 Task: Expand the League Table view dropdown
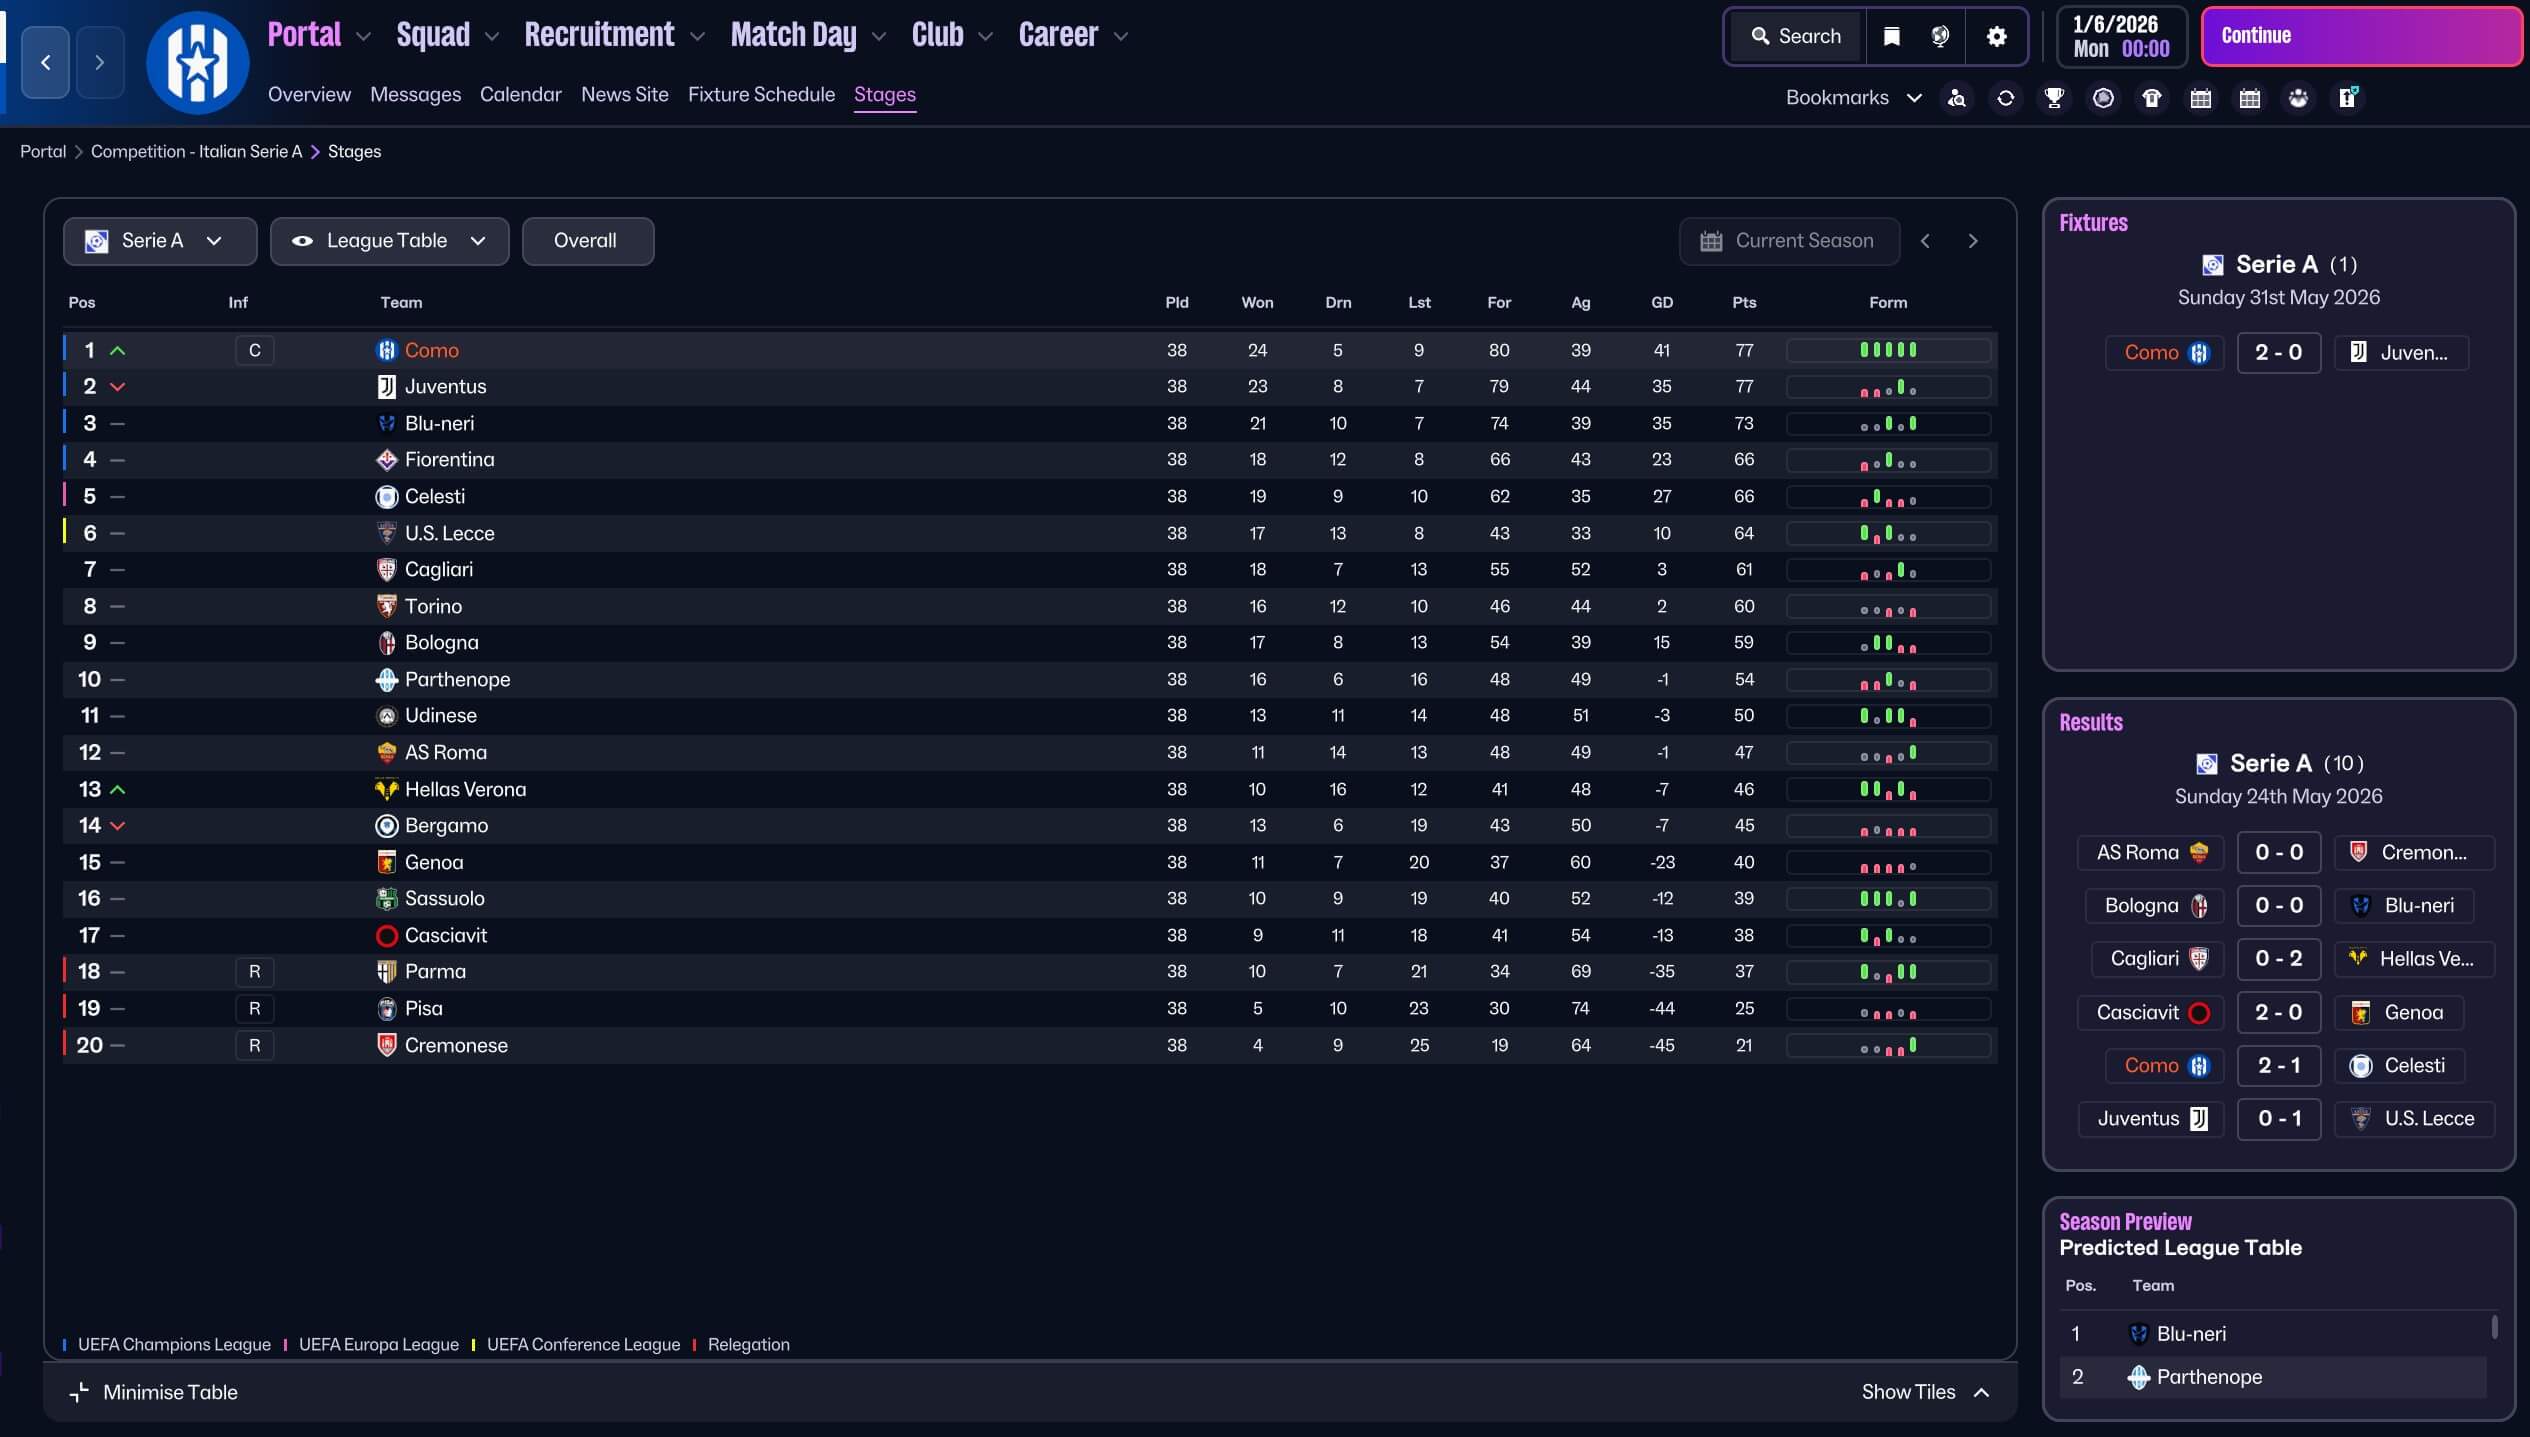click(x=389, y=241)
